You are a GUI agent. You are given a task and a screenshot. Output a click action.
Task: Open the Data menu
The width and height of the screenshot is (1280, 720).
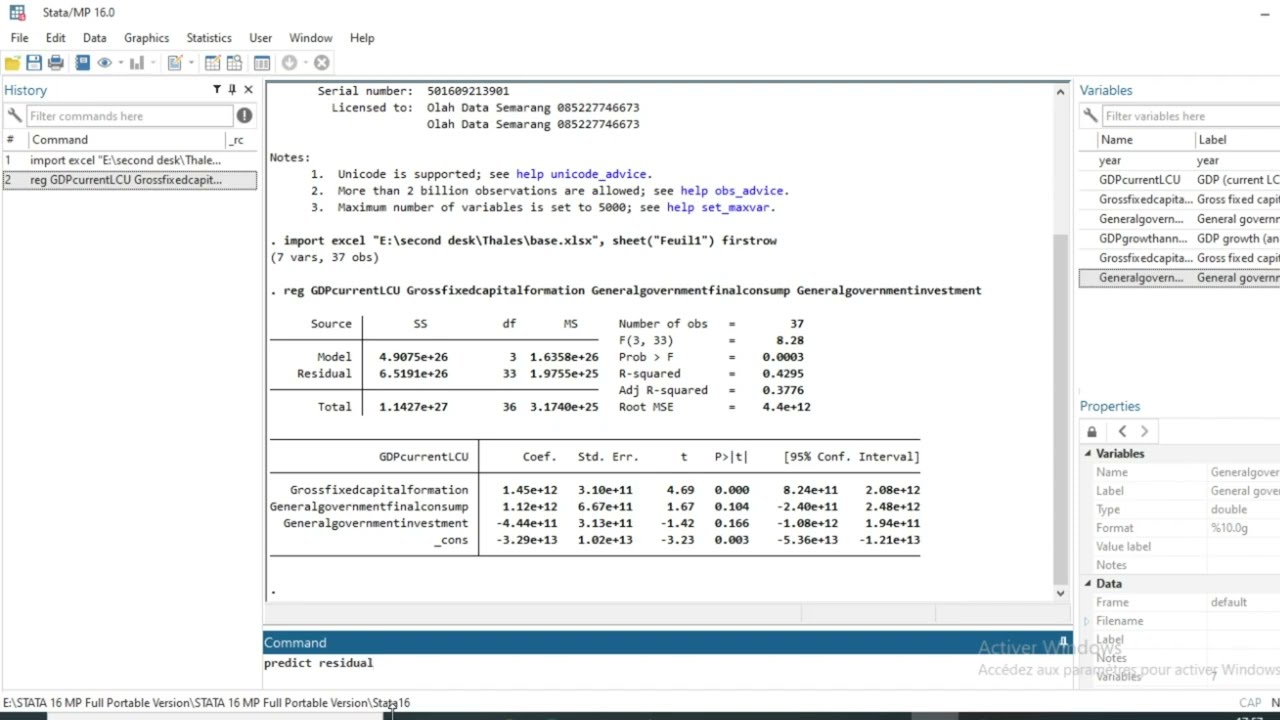[x=95, y=38]
